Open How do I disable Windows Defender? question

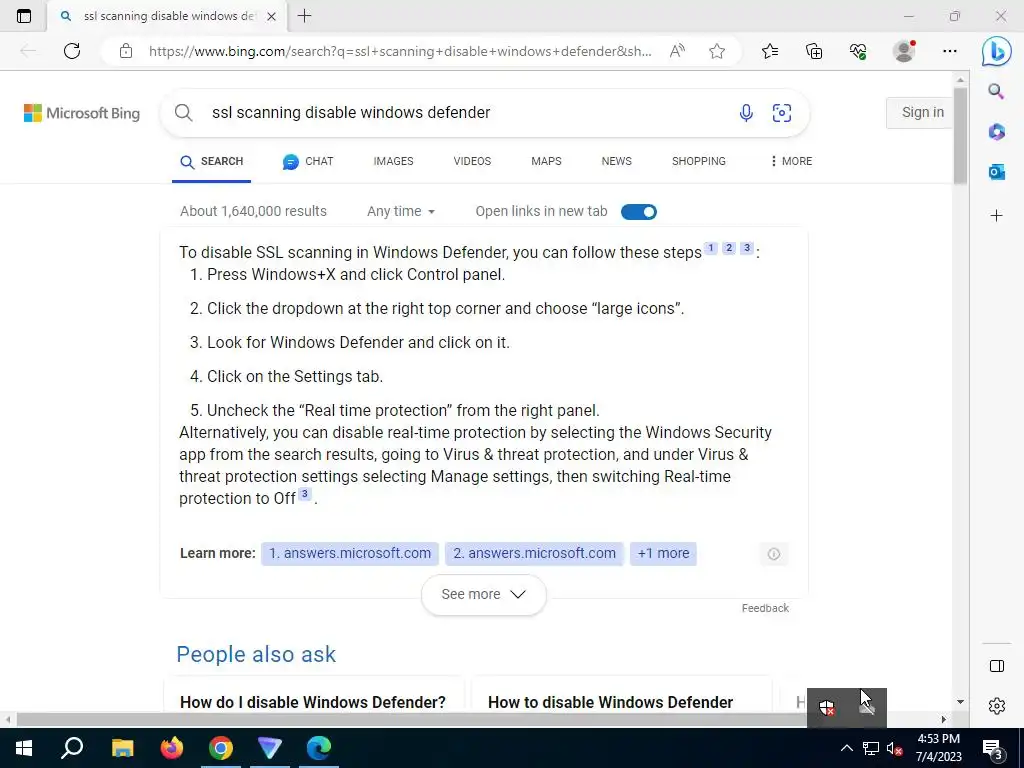tap(313, 702)
